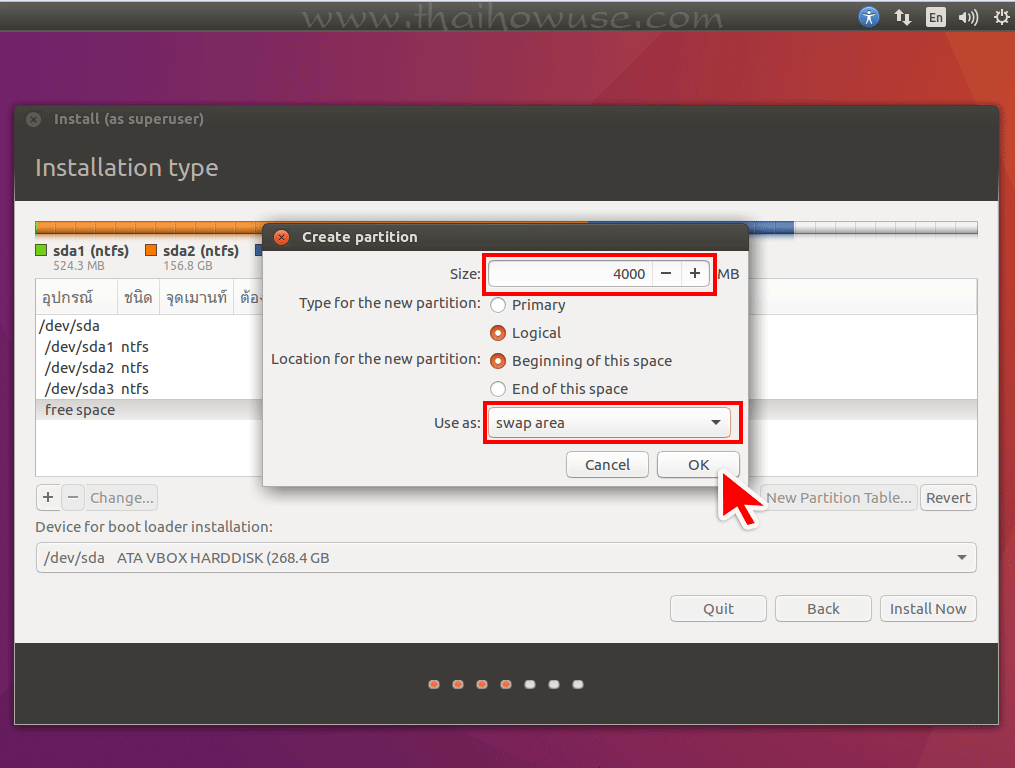The image size is (1015, 768).
Task: Select the /dev/sda3 ntfs row
Action: [x=150, y=389]
